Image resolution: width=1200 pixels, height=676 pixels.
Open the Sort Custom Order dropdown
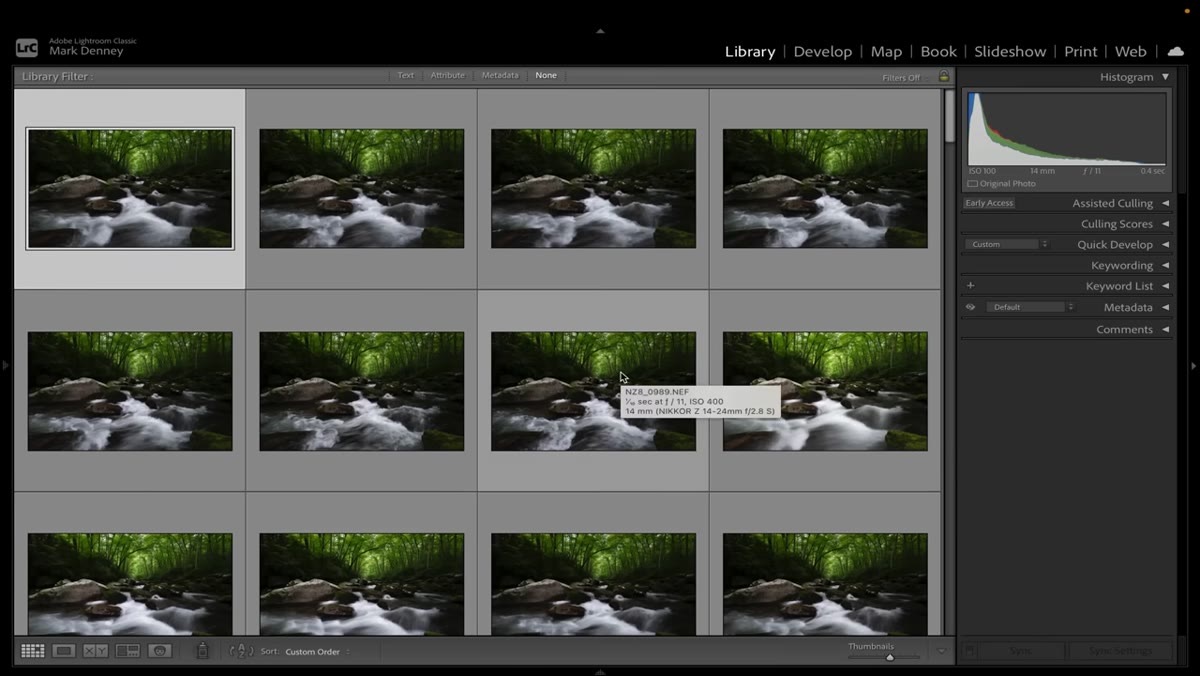(x=318, y=652)
